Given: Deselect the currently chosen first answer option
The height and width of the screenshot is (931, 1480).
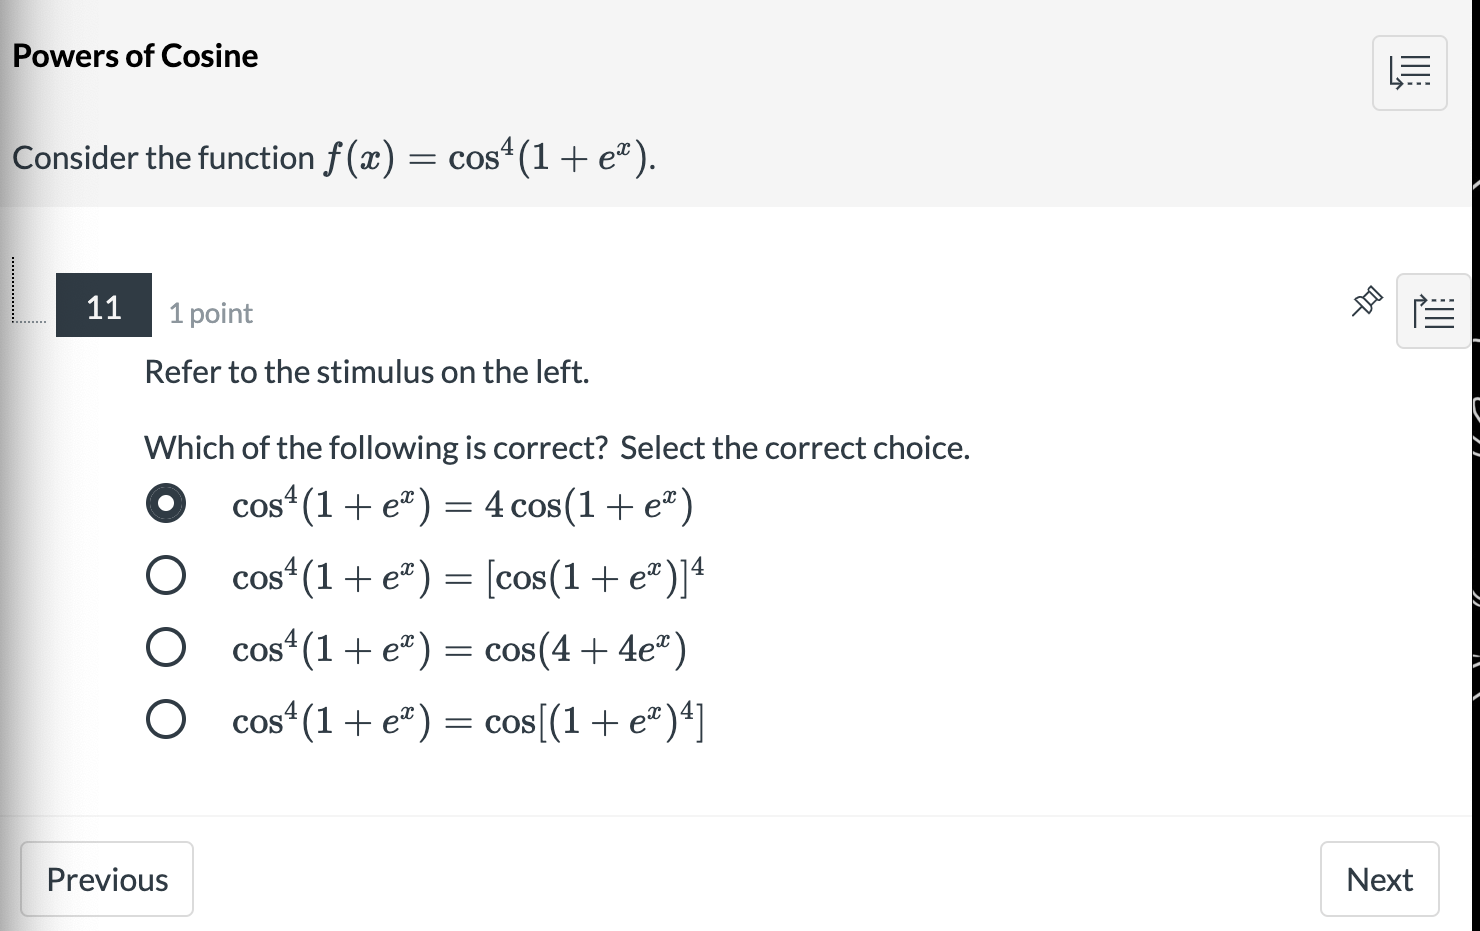Looking at the screenshot, I should point(166,503).
